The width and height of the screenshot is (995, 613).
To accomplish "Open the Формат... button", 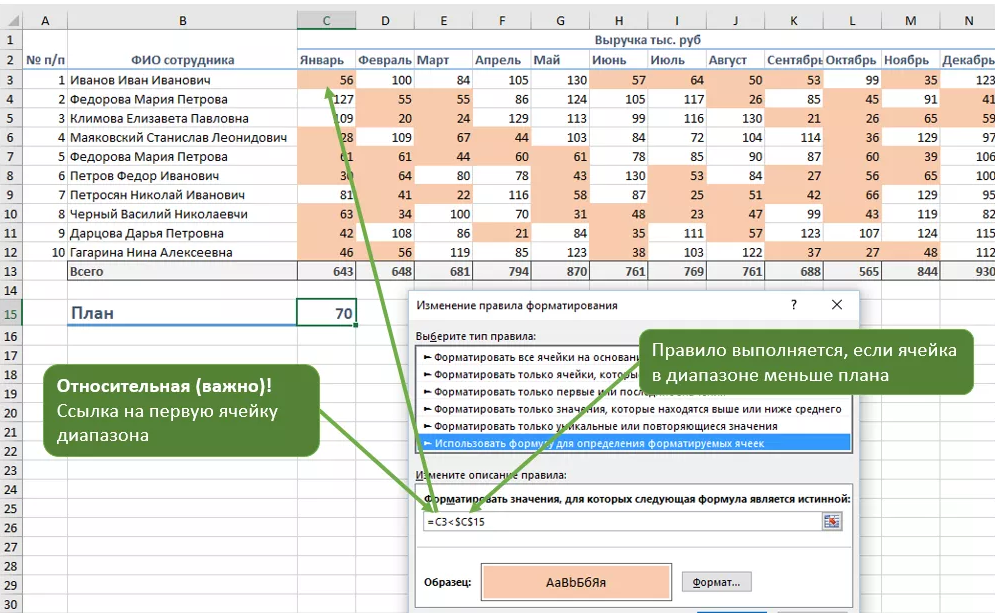I will pos(716,582).
